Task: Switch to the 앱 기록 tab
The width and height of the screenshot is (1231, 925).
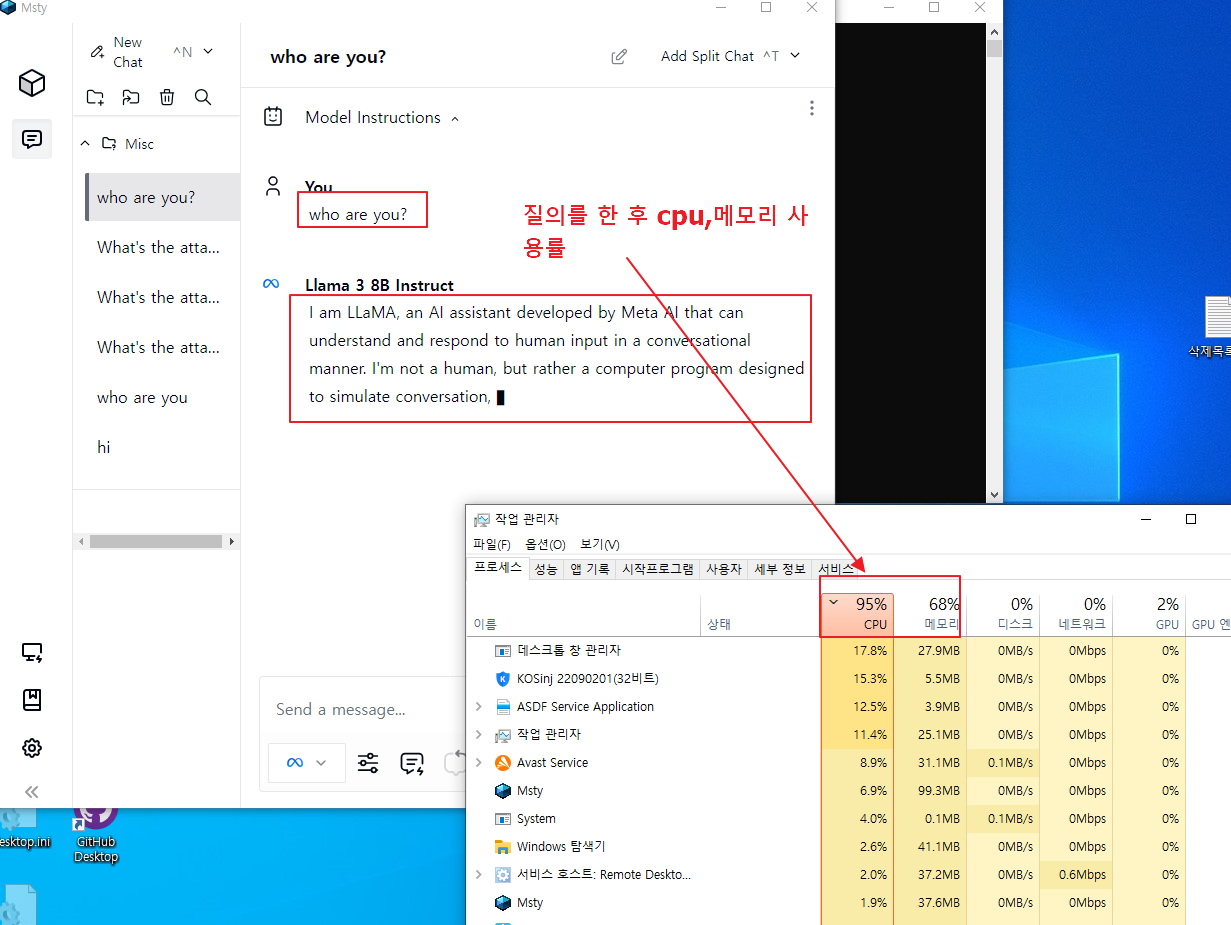Action: (590, 569)
